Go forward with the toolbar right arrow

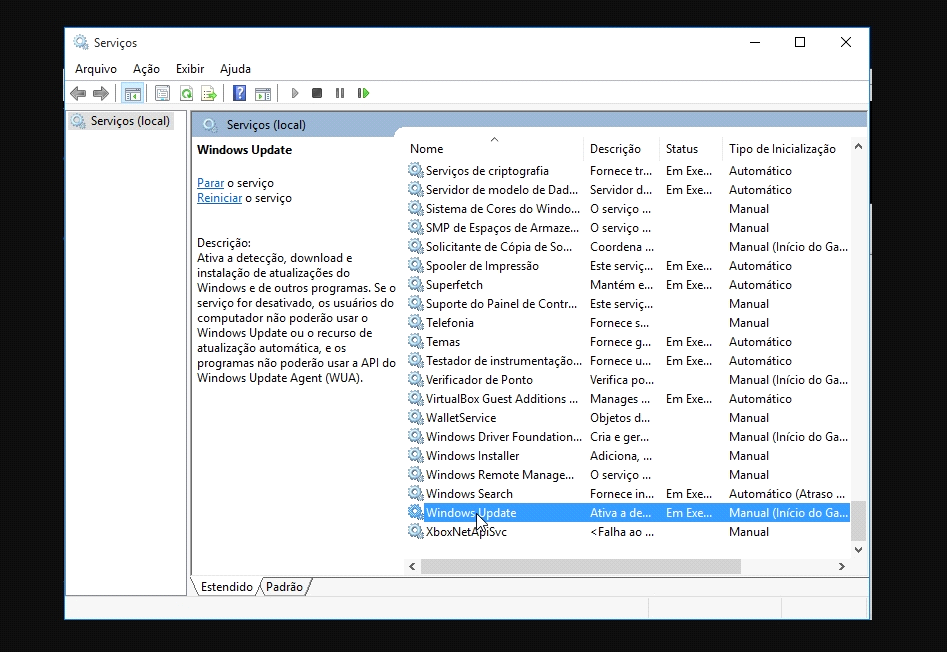(x=101, y=94)
